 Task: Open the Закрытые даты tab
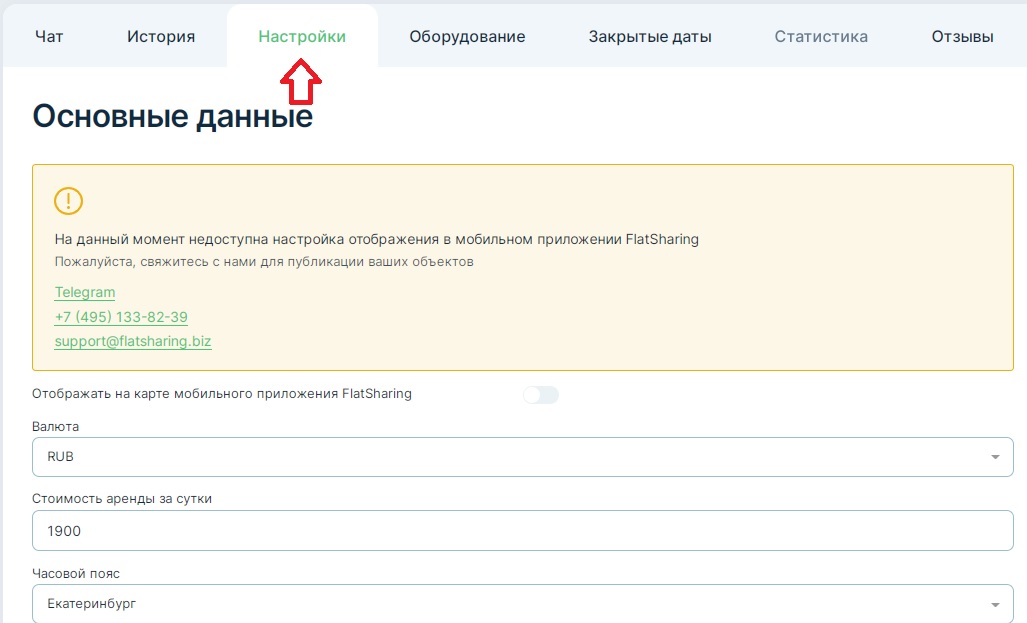[650, 37]
